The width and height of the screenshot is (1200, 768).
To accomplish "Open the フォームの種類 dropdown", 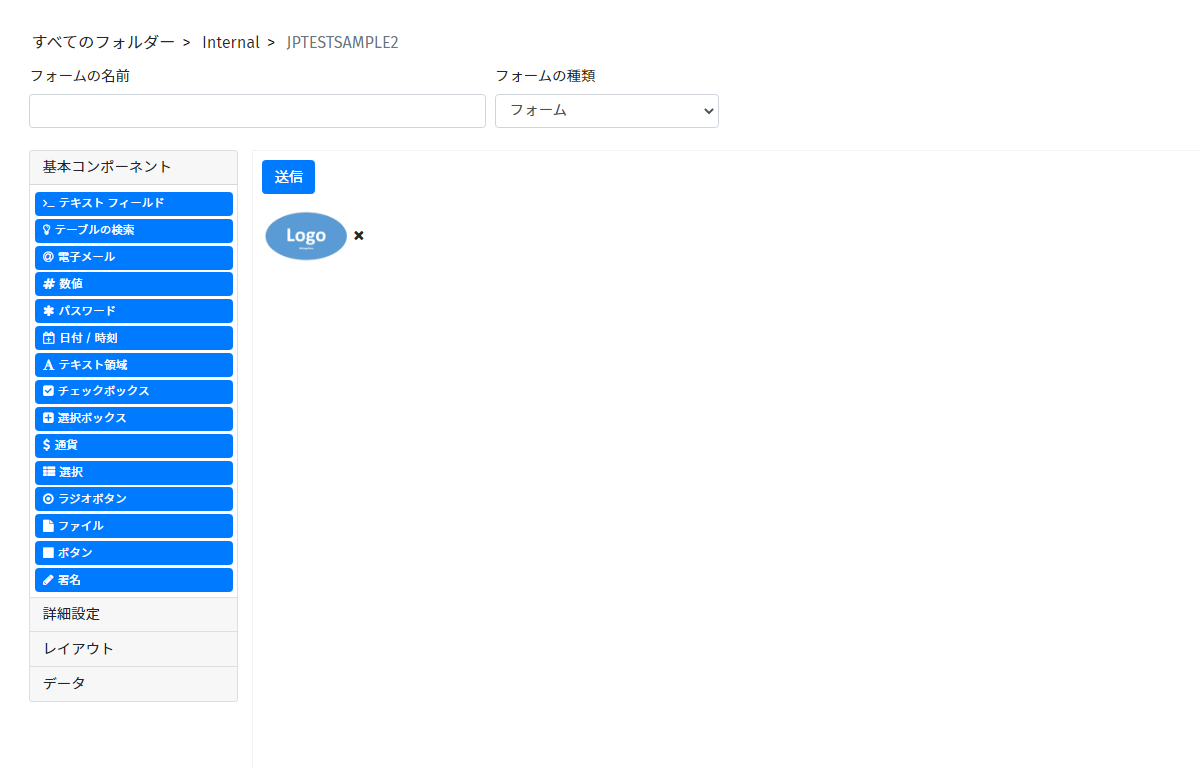I will pyautogui.click(x=606, y=111).
